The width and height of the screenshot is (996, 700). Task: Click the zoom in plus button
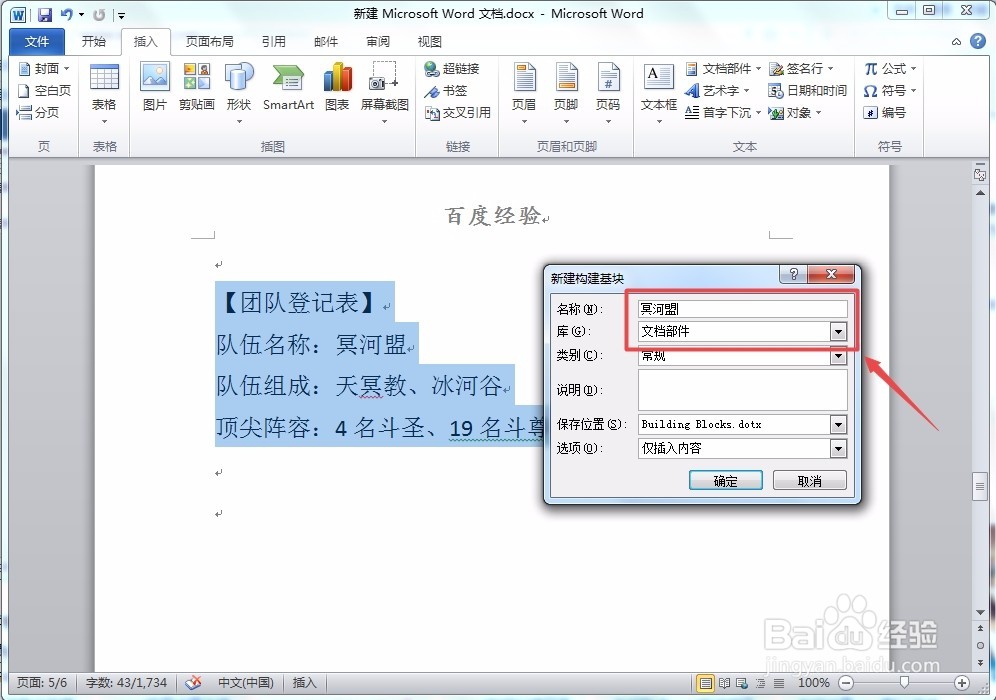pos(962,683)
